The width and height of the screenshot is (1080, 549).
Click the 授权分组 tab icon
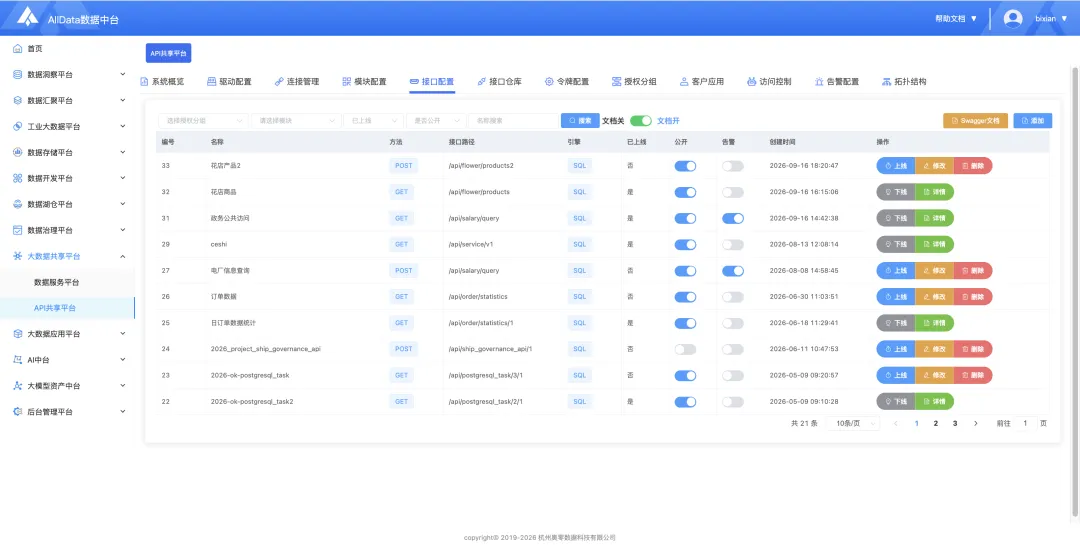616,81
